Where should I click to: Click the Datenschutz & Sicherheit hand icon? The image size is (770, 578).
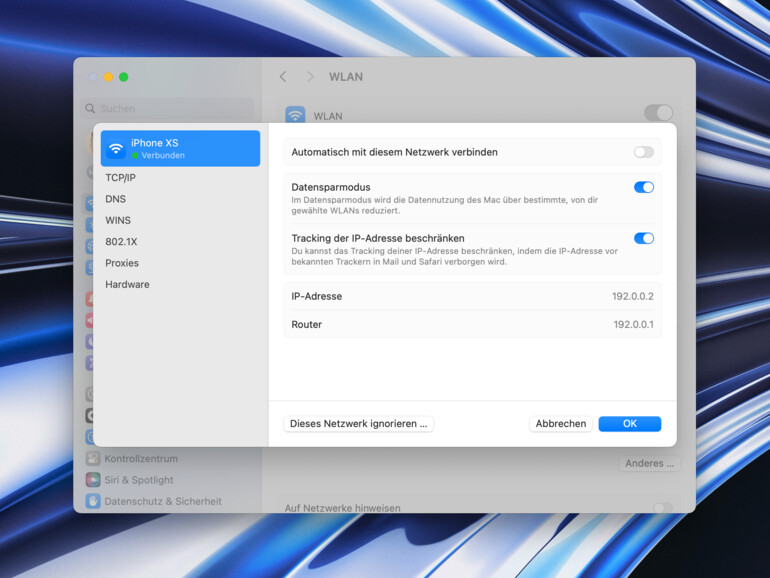[93, 501]
